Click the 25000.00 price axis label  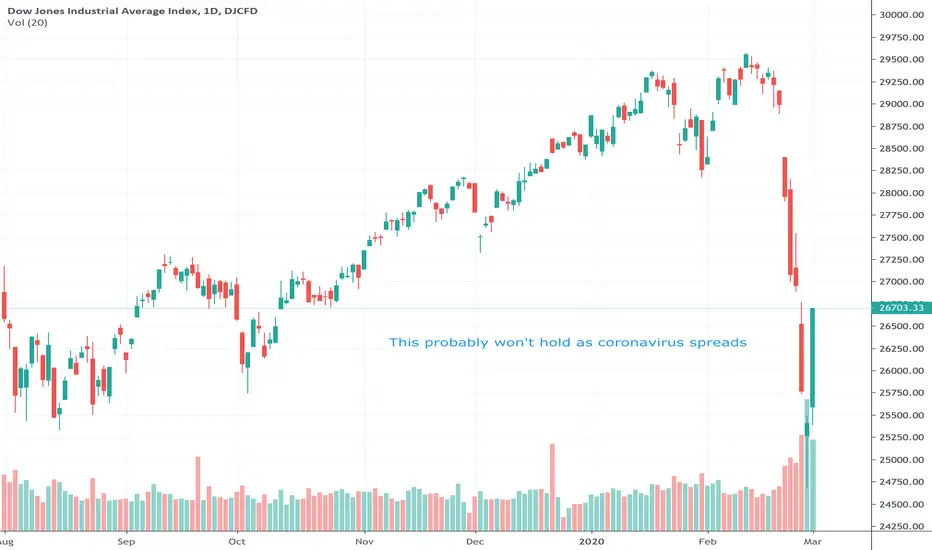pyautogui.click(x=901, y=460)
